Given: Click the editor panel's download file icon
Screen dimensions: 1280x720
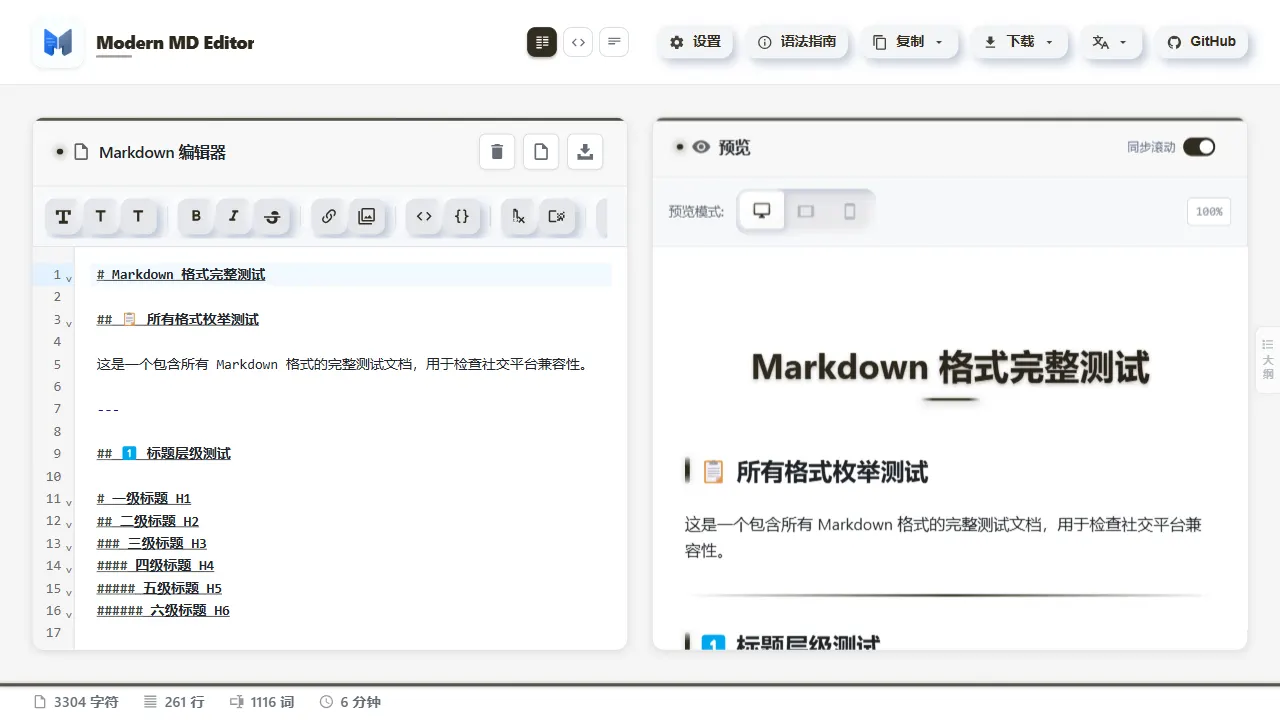Looking at the screenshot, I should 585,152.
